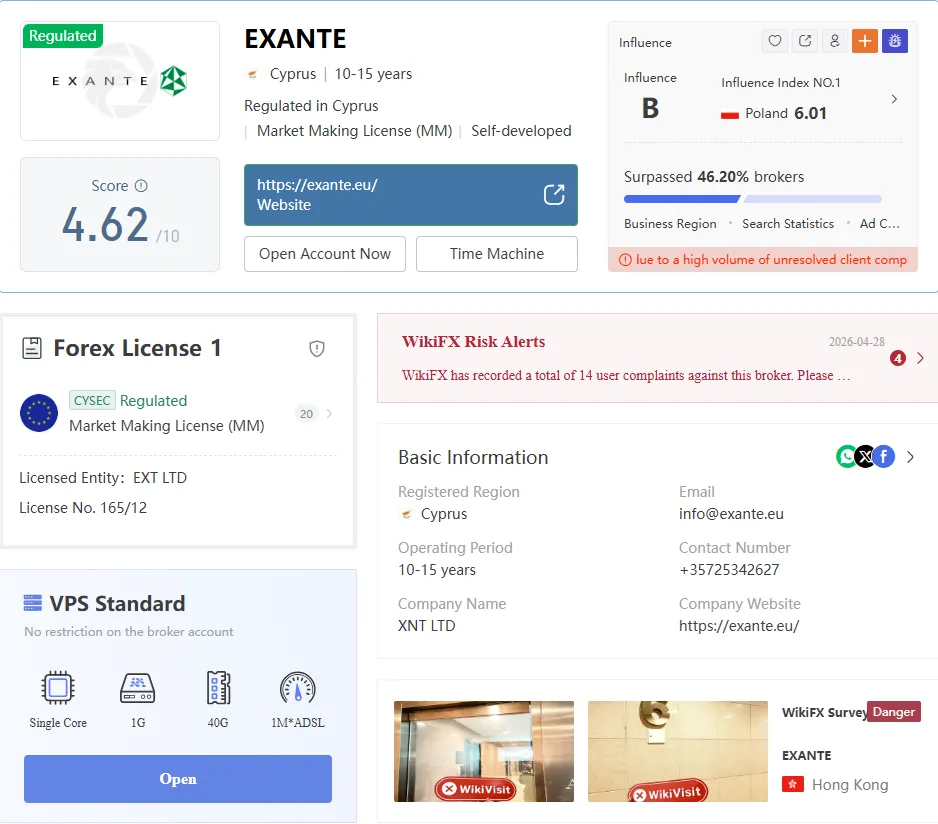Click the Influence grade B
The image size is (938, 824).
pos(650,108)
